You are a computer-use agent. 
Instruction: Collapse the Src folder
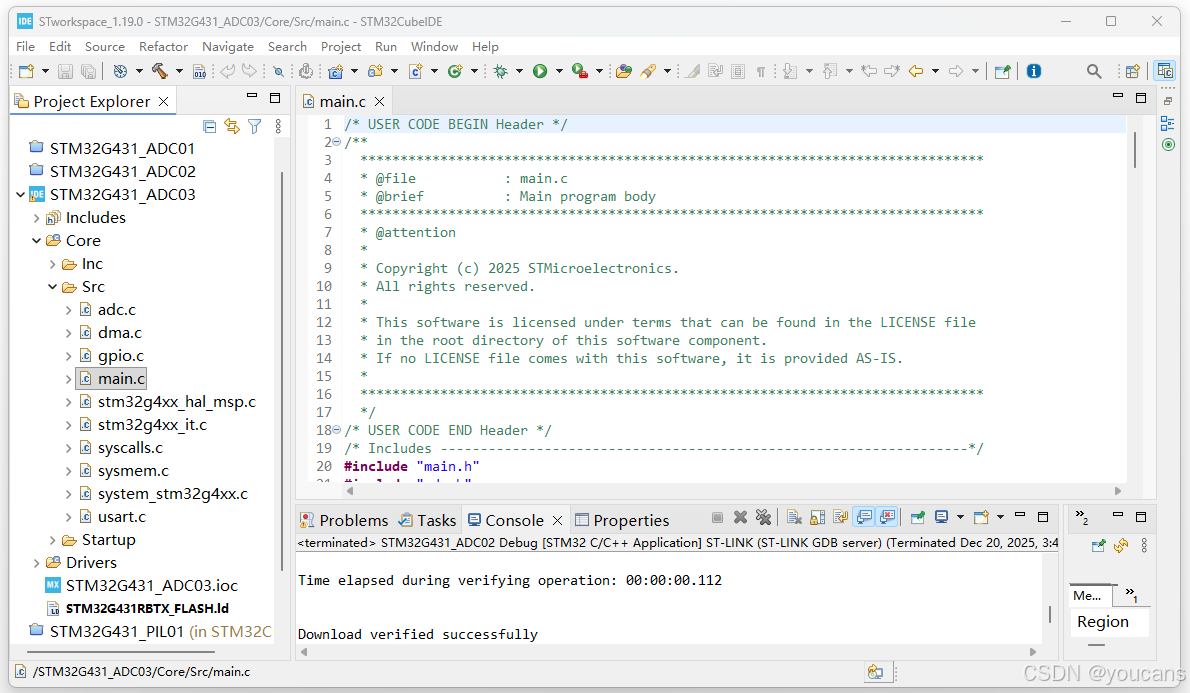tap(52, 287)
